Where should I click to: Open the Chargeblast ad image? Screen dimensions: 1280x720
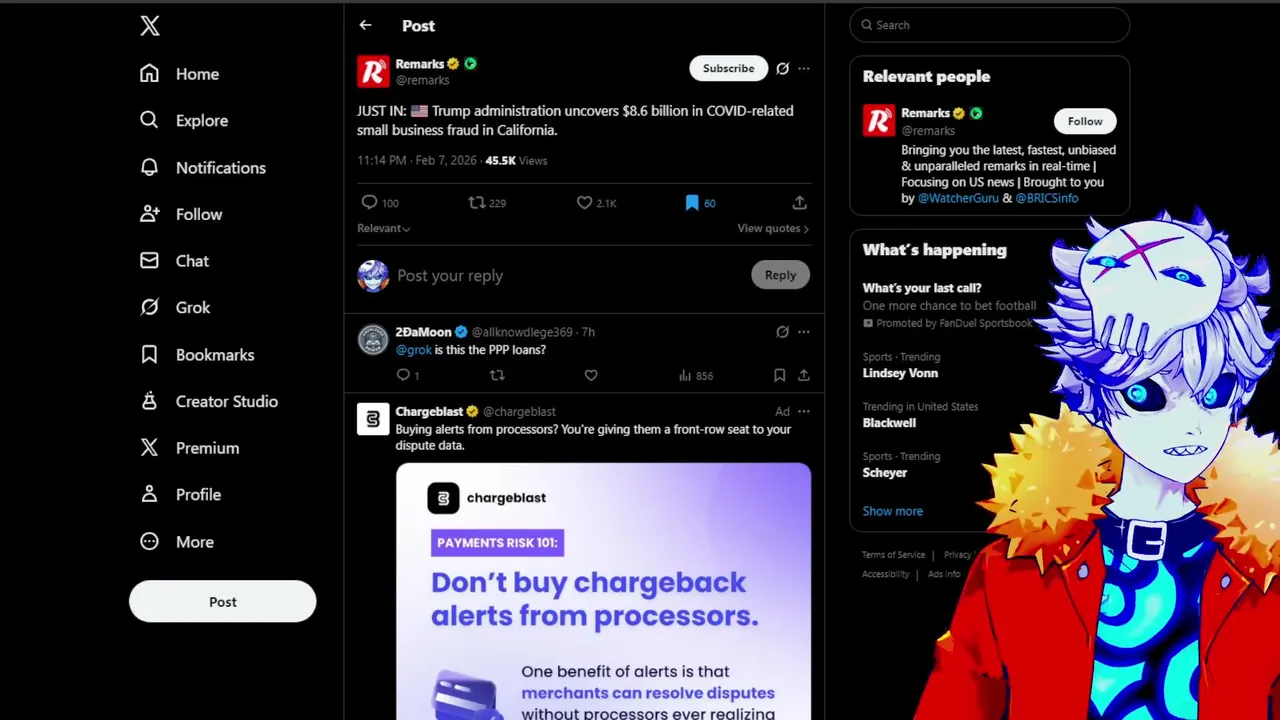[603, 591]
